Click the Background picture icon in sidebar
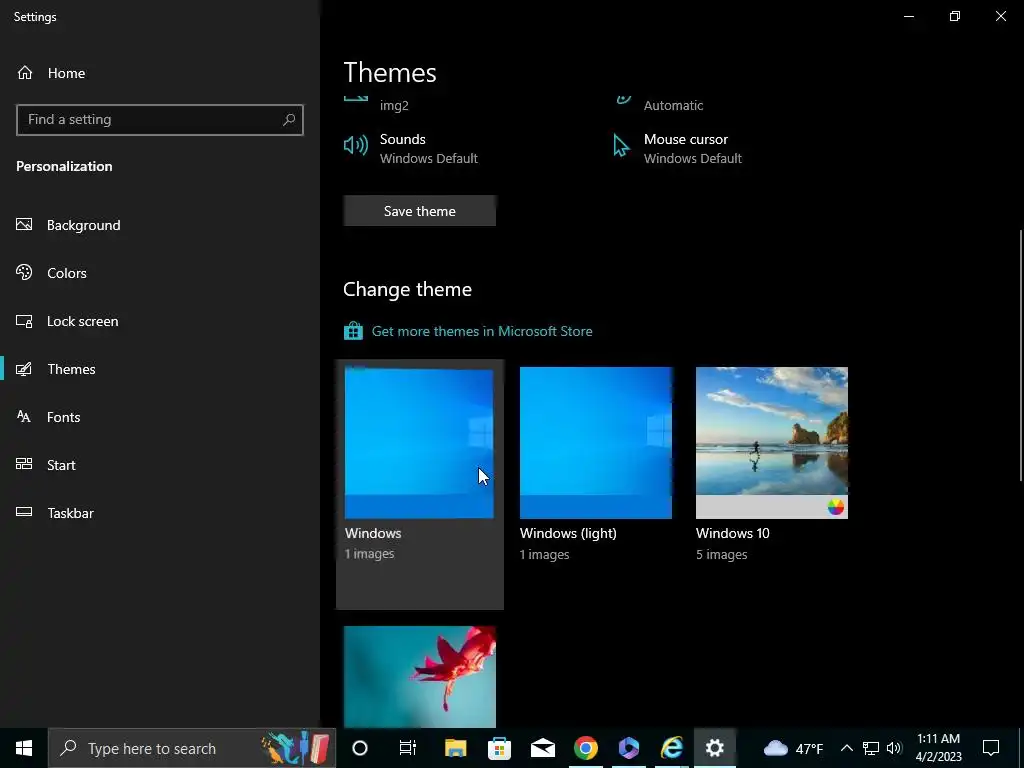This screenshot has height=768, width=1024. (x=24, y=225)
